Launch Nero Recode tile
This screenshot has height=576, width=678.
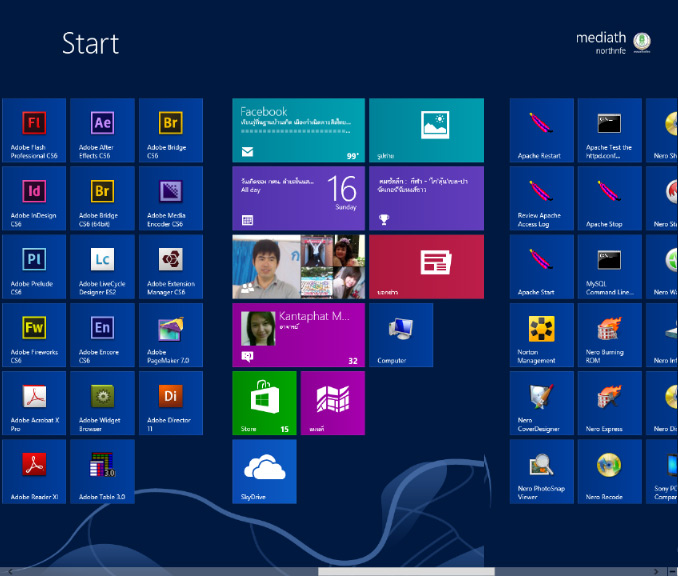coord(610,471)
